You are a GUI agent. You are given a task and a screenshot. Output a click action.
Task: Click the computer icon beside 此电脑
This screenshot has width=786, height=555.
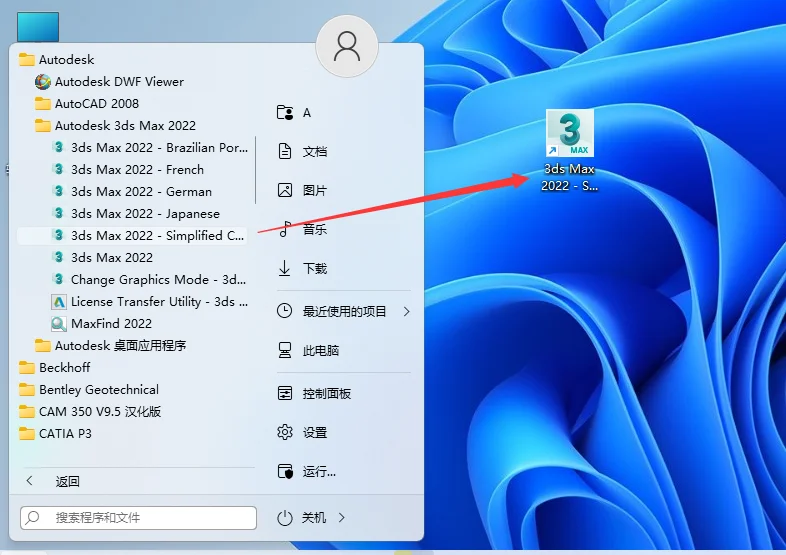point(285,350)
